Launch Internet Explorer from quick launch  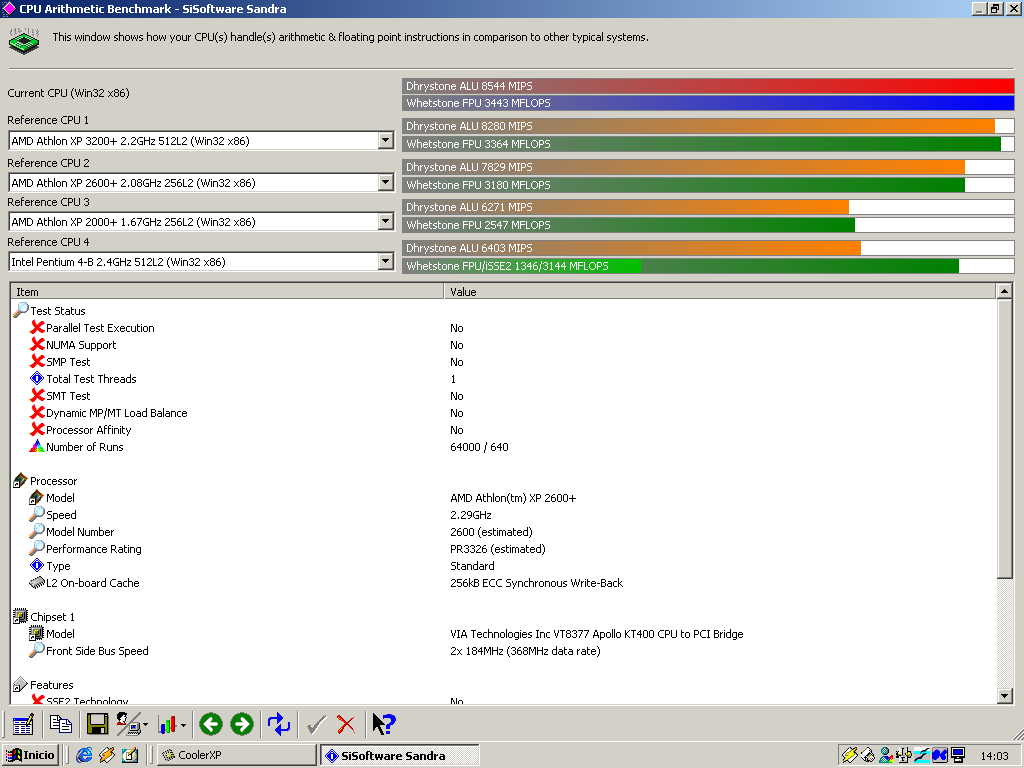84,755
